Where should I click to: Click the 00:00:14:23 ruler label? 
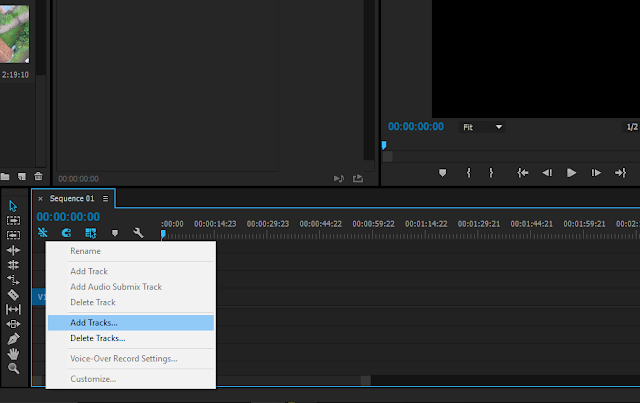click(215, 224)
